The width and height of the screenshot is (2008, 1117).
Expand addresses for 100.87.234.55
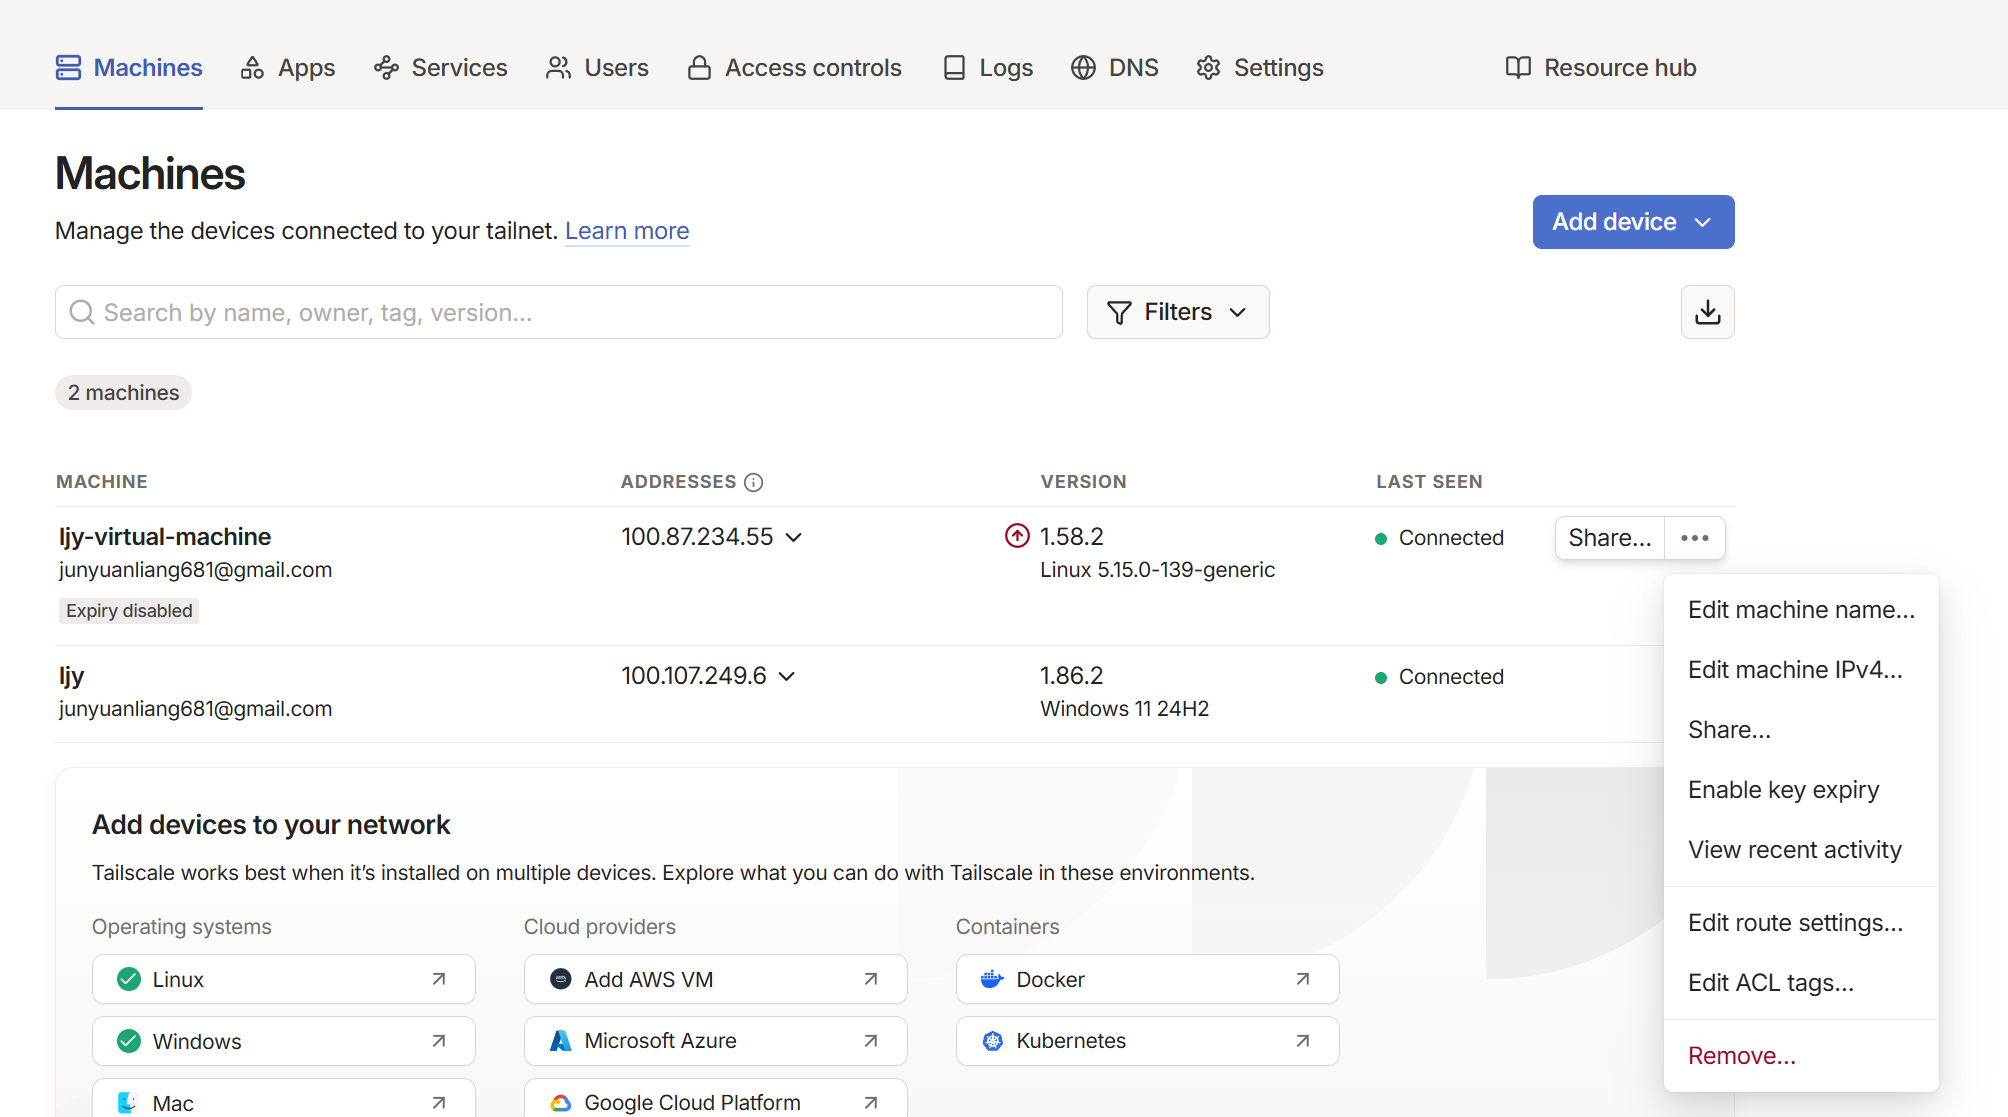[794, 537]
